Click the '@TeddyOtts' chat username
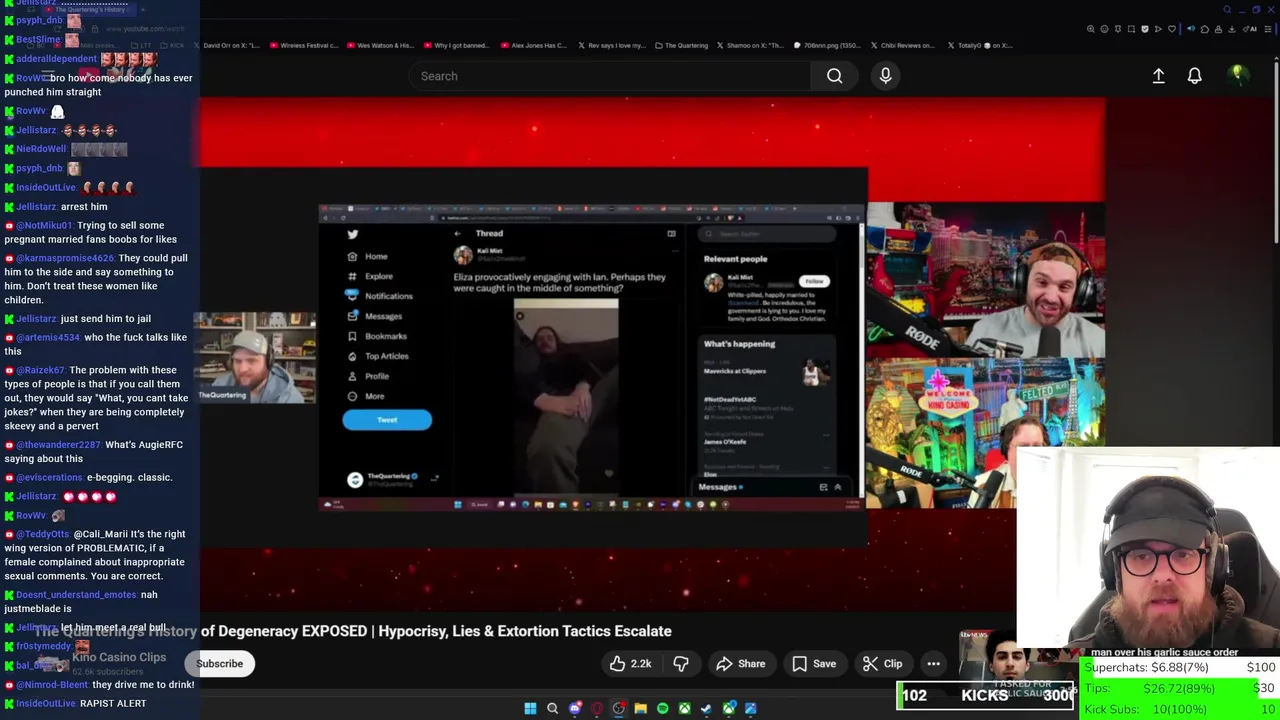 pyautogui.click(x=43, y=534)
